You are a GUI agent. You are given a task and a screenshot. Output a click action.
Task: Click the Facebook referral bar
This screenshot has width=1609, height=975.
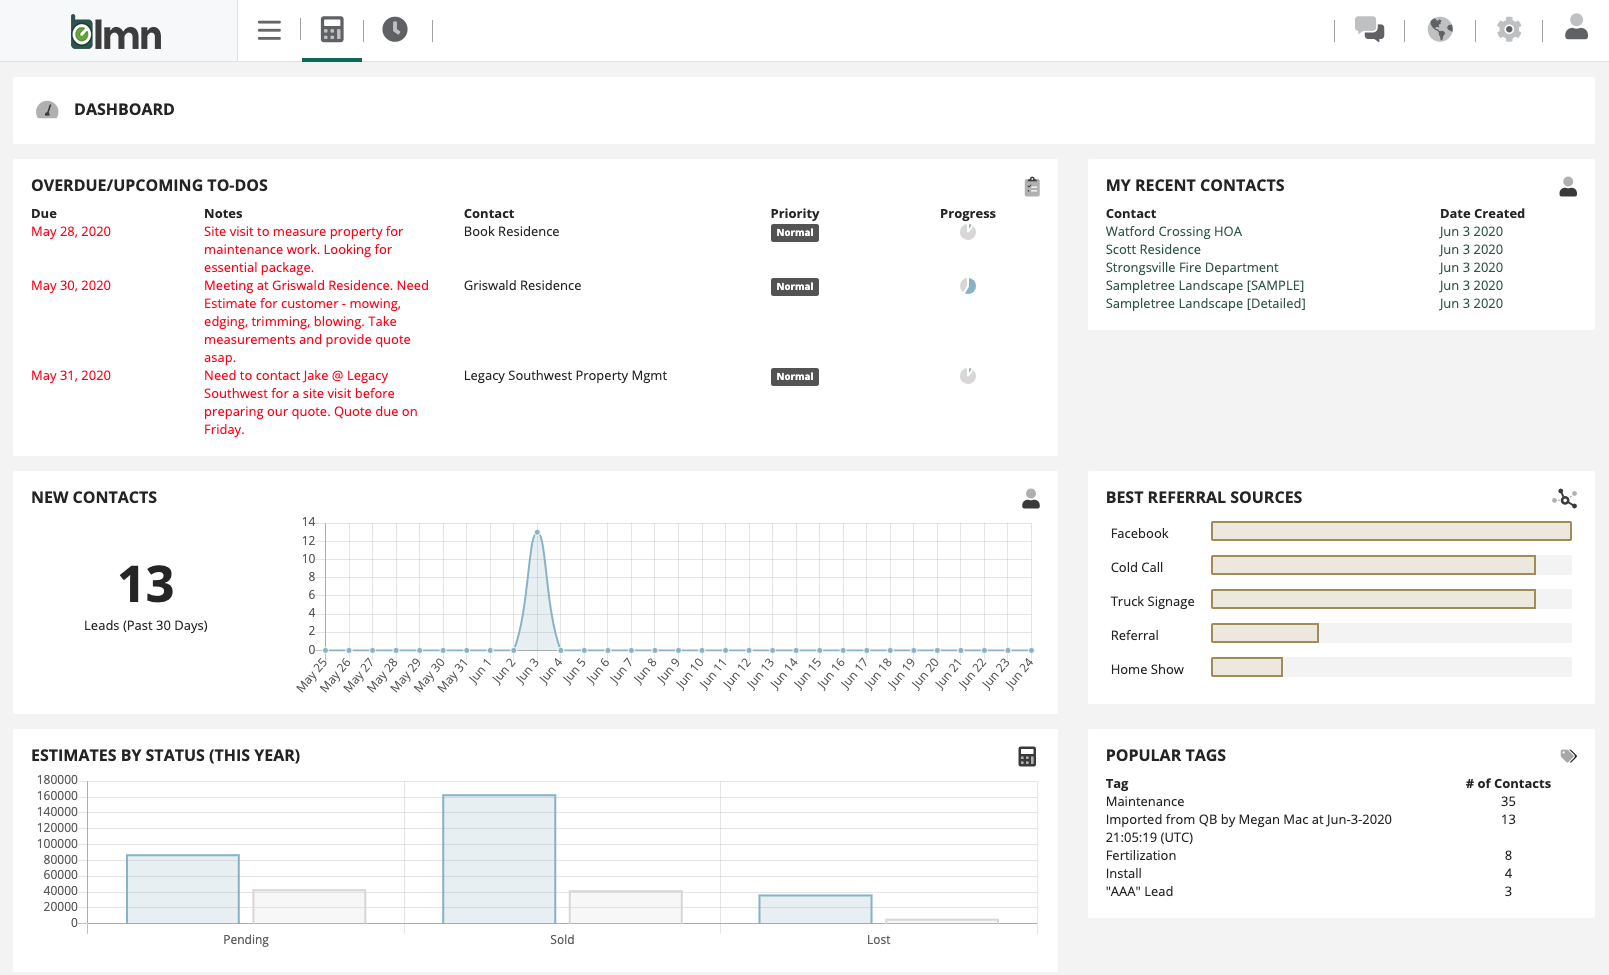pyautogui.click(x=1391, y=531)
